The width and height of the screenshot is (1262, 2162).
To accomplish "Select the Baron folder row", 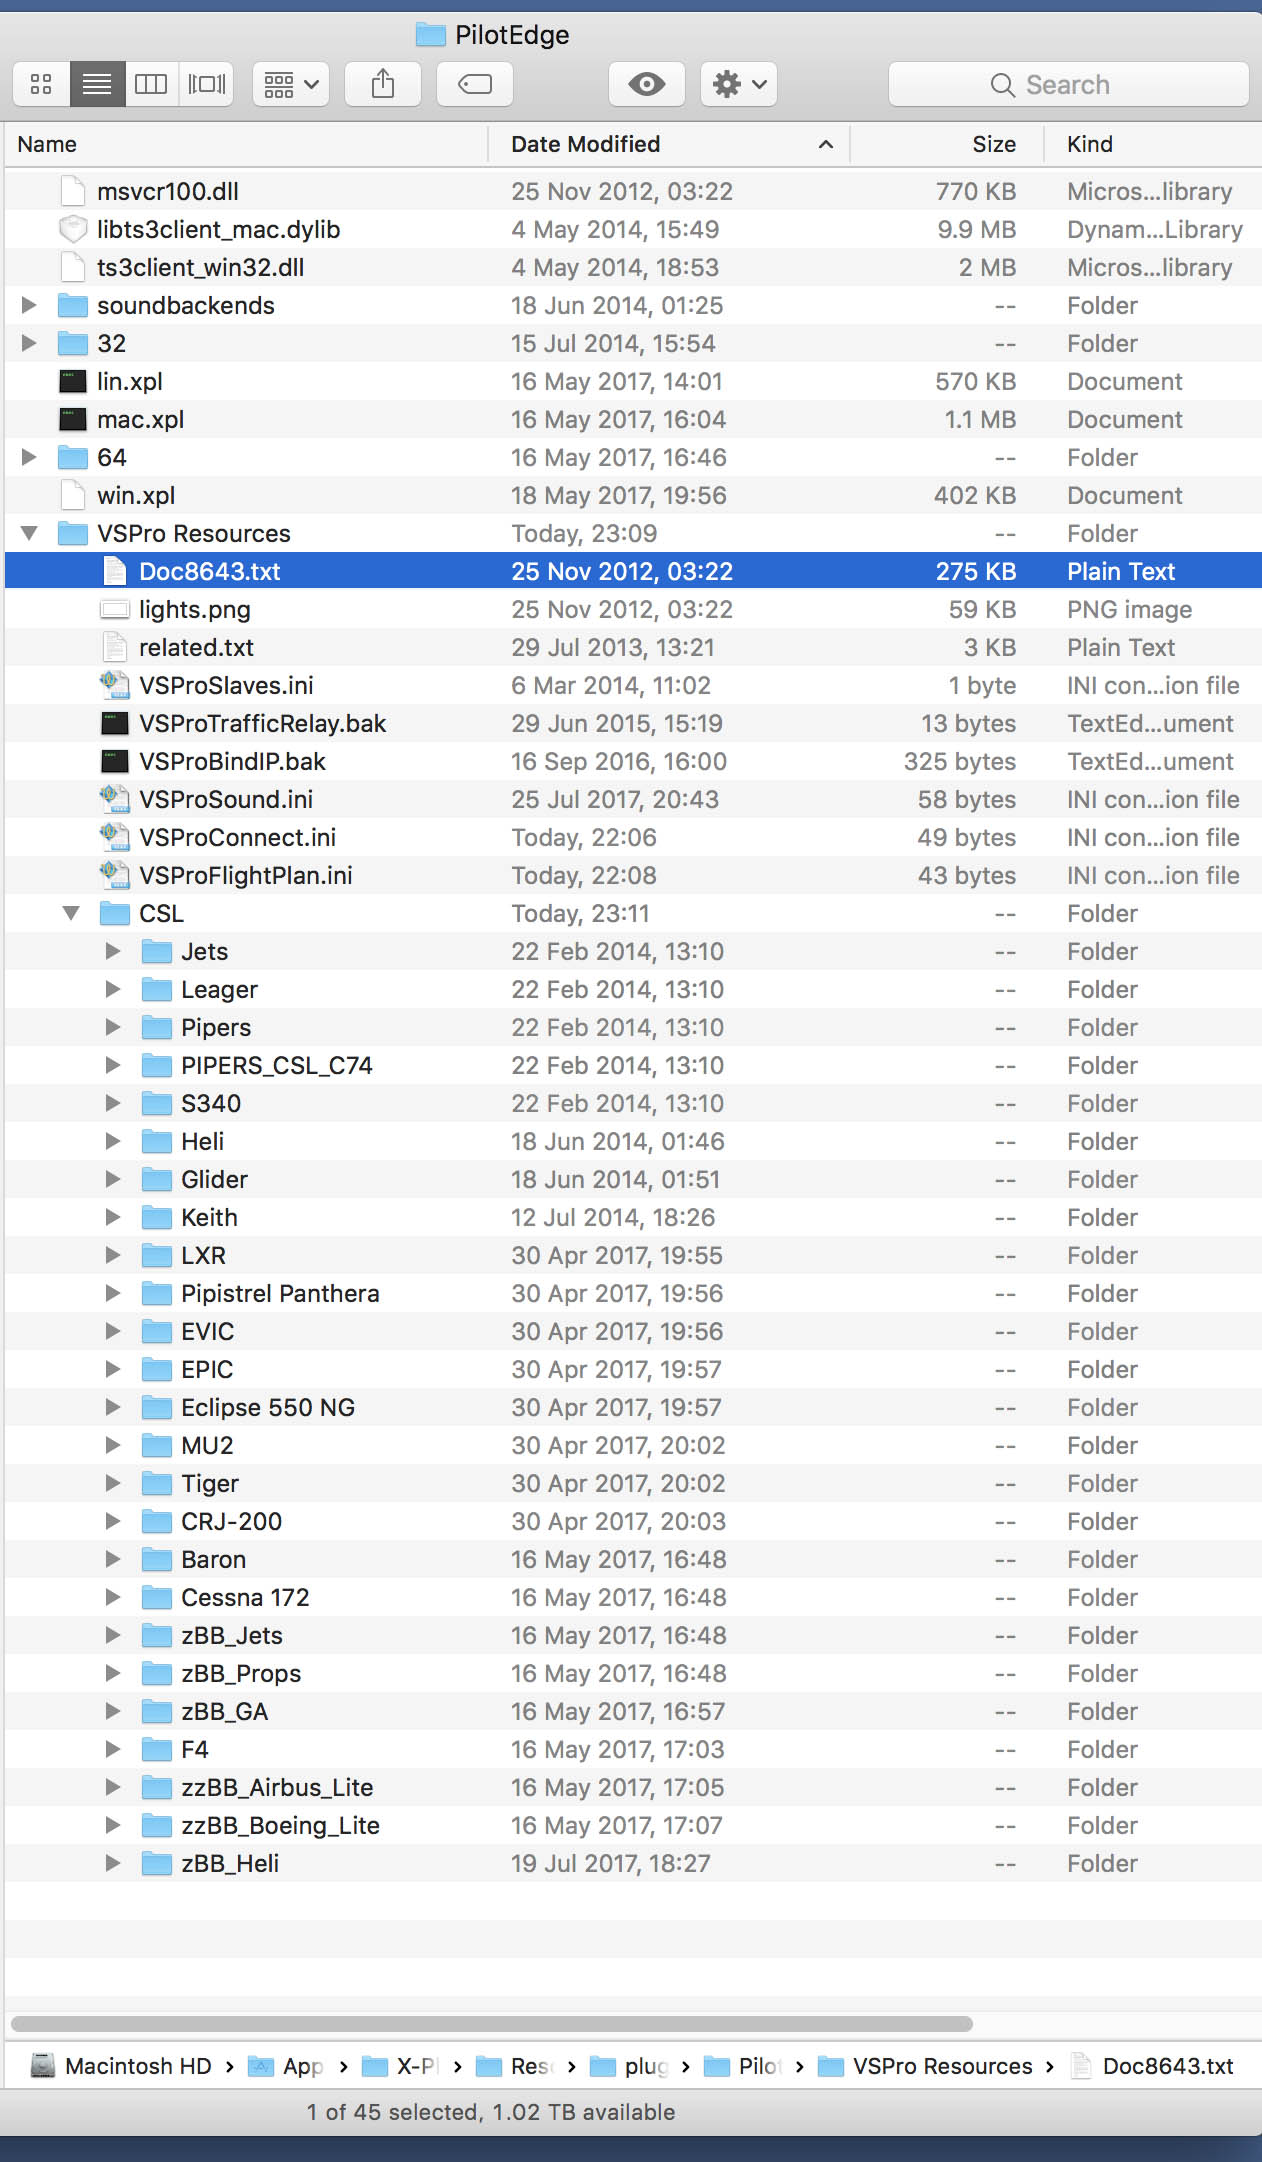I will [633, 1559].
